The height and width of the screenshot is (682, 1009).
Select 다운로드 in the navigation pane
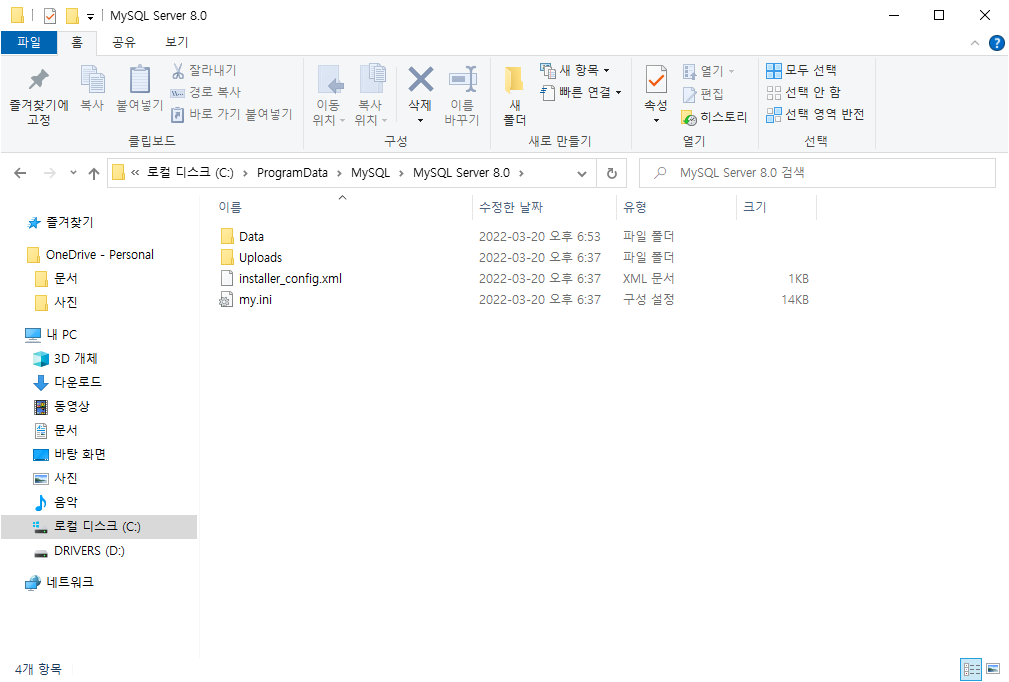77,382
